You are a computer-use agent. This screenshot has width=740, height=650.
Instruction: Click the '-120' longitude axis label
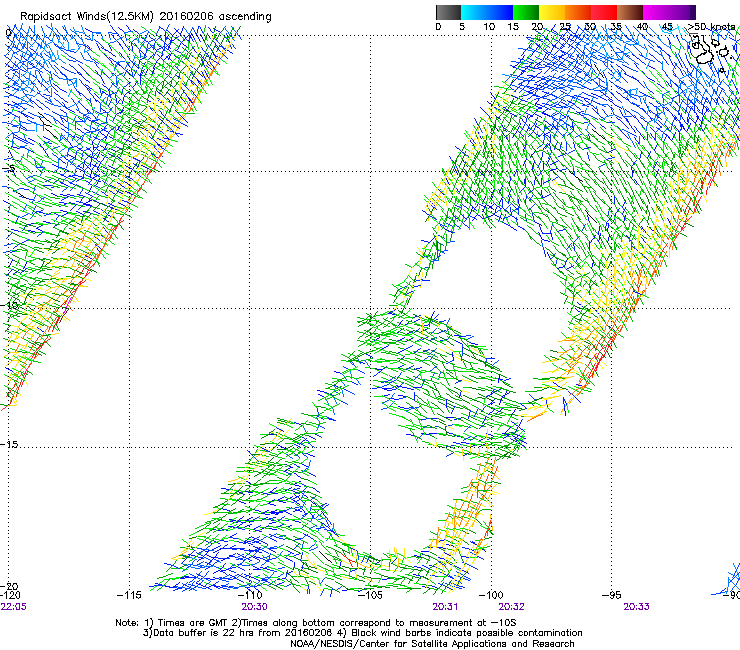(10, 595)
